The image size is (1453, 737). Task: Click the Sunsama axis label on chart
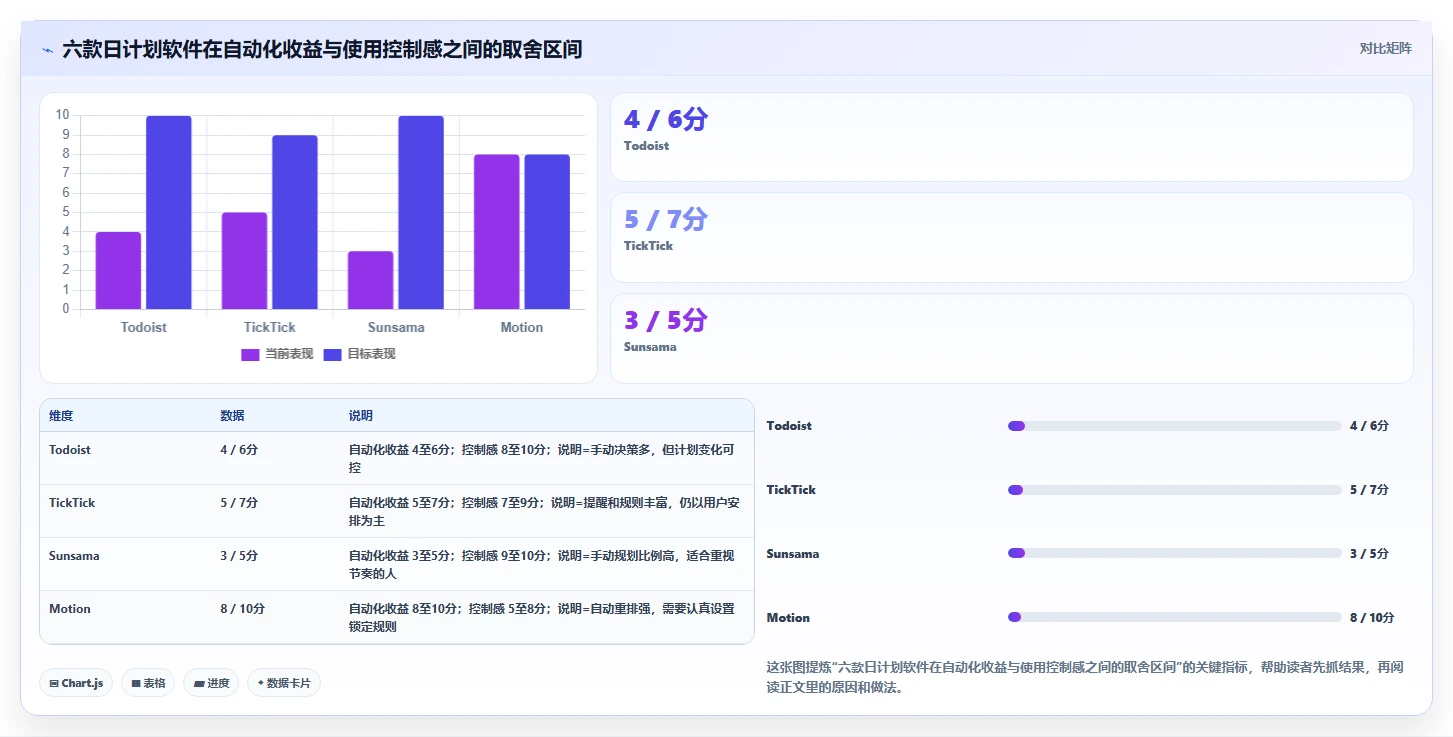[396, 328]
